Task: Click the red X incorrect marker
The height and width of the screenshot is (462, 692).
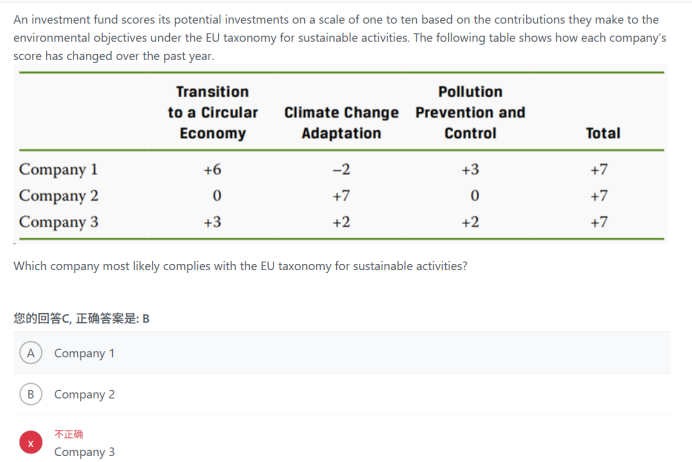Action: tap(30, 443)
